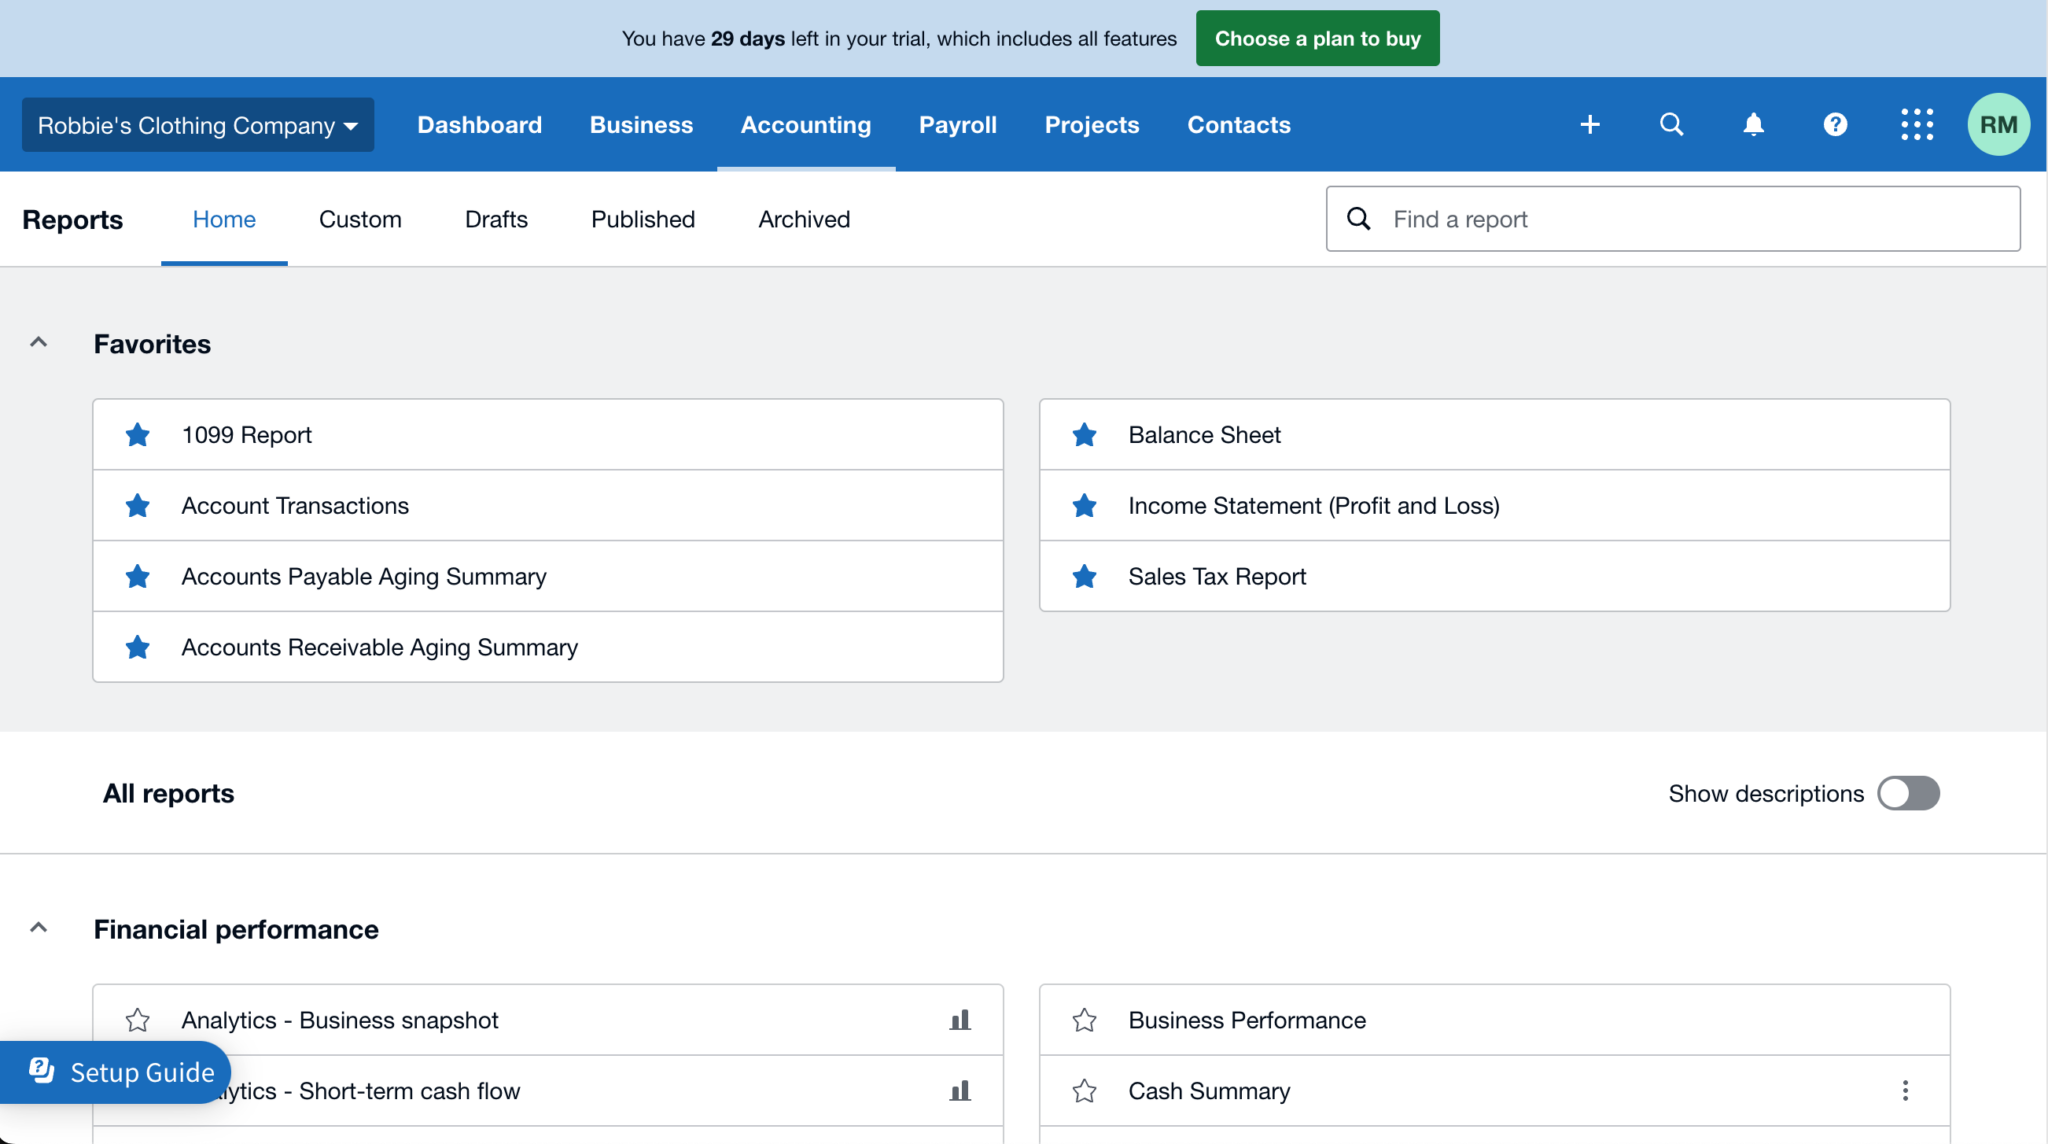The width and height of the screenshot is (2048, 1144).
Task: Click Choose a plan to buy
Action: [1317, 38]
